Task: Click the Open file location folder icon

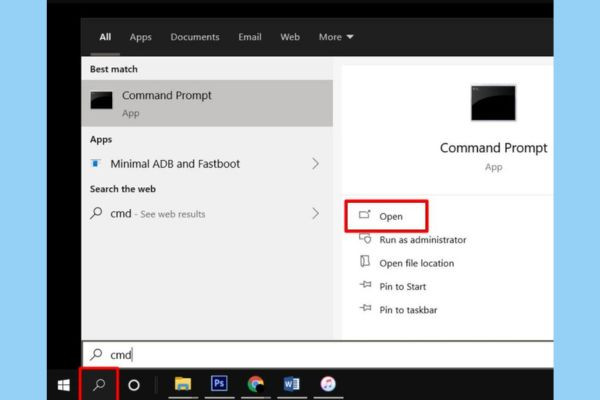Action: pyautogui.click(x=365, y=261)
